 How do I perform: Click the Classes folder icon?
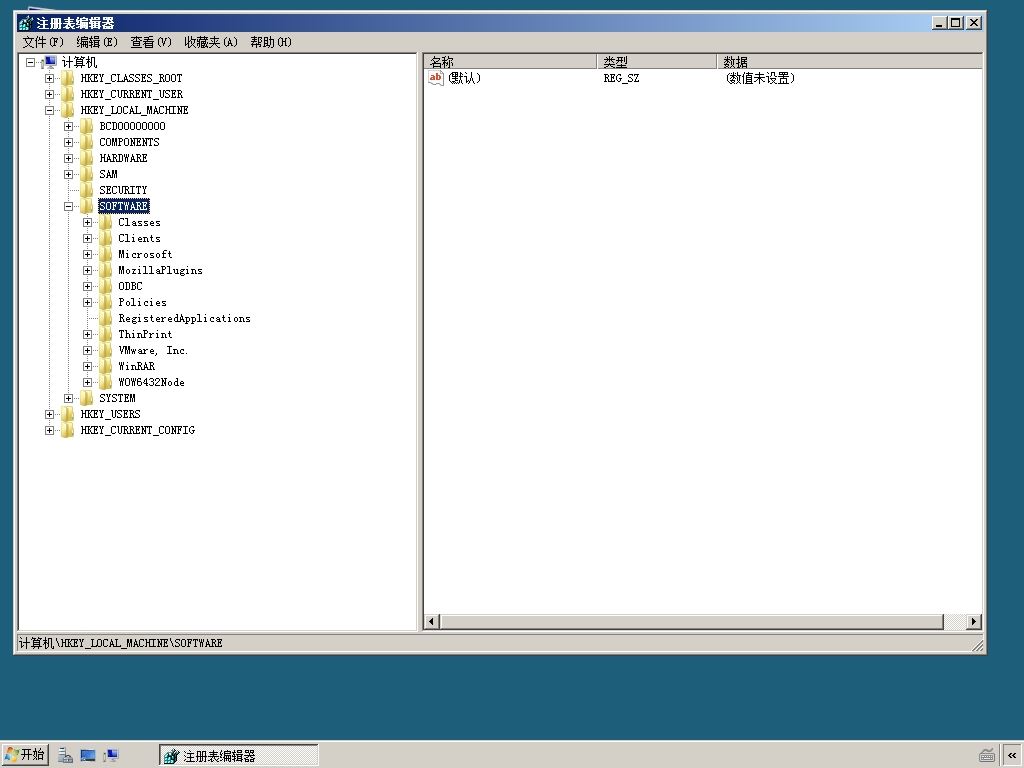tap(106, 222)
